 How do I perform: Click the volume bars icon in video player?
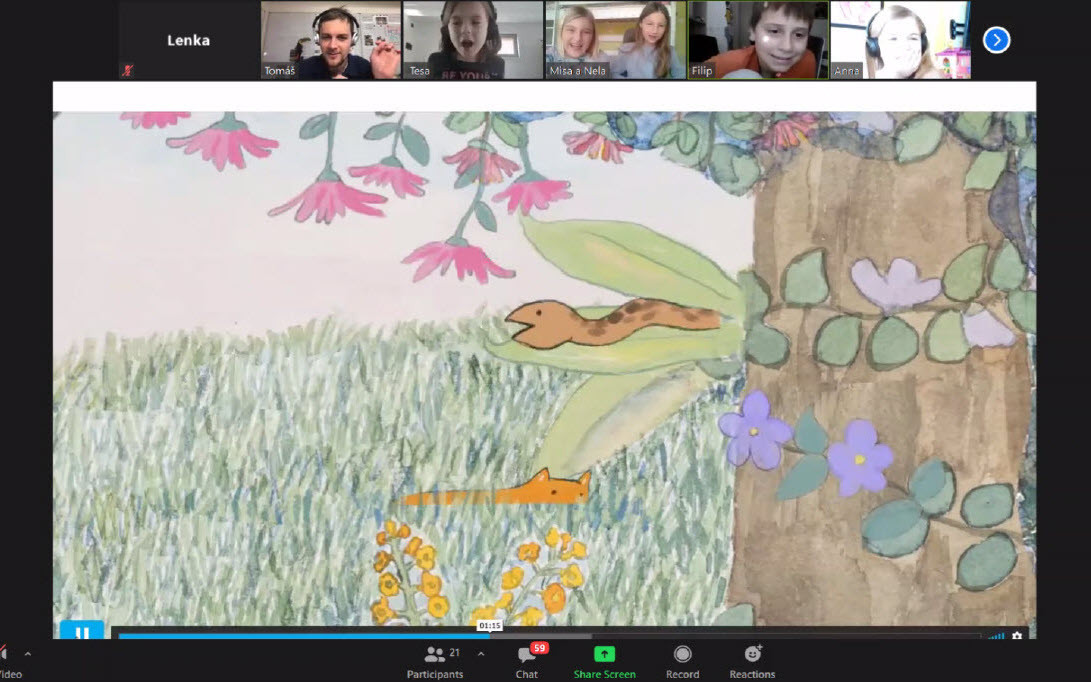point(996,635)
